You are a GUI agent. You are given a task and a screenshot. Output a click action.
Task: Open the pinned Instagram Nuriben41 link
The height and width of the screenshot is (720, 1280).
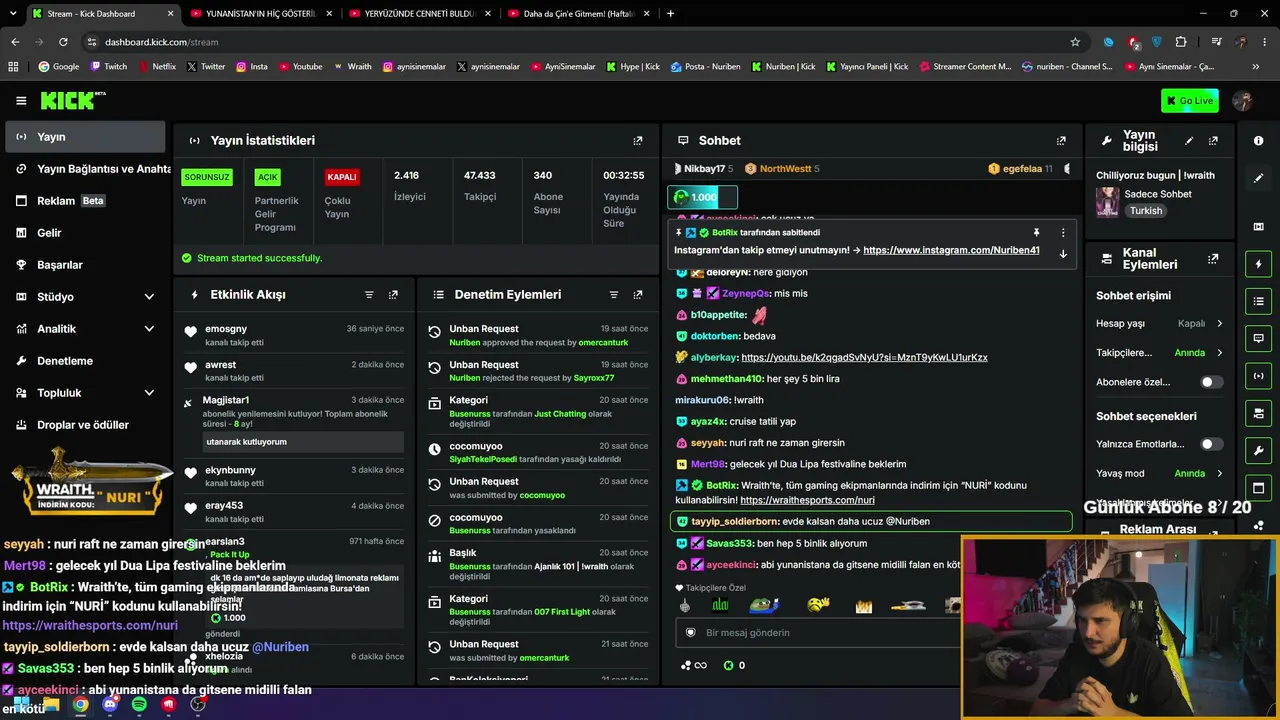[x=951, y=250]
